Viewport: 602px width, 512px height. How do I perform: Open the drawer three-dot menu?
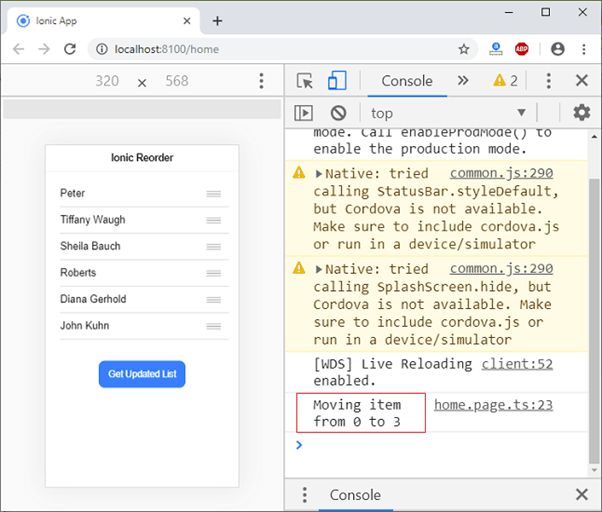[304, 495]
